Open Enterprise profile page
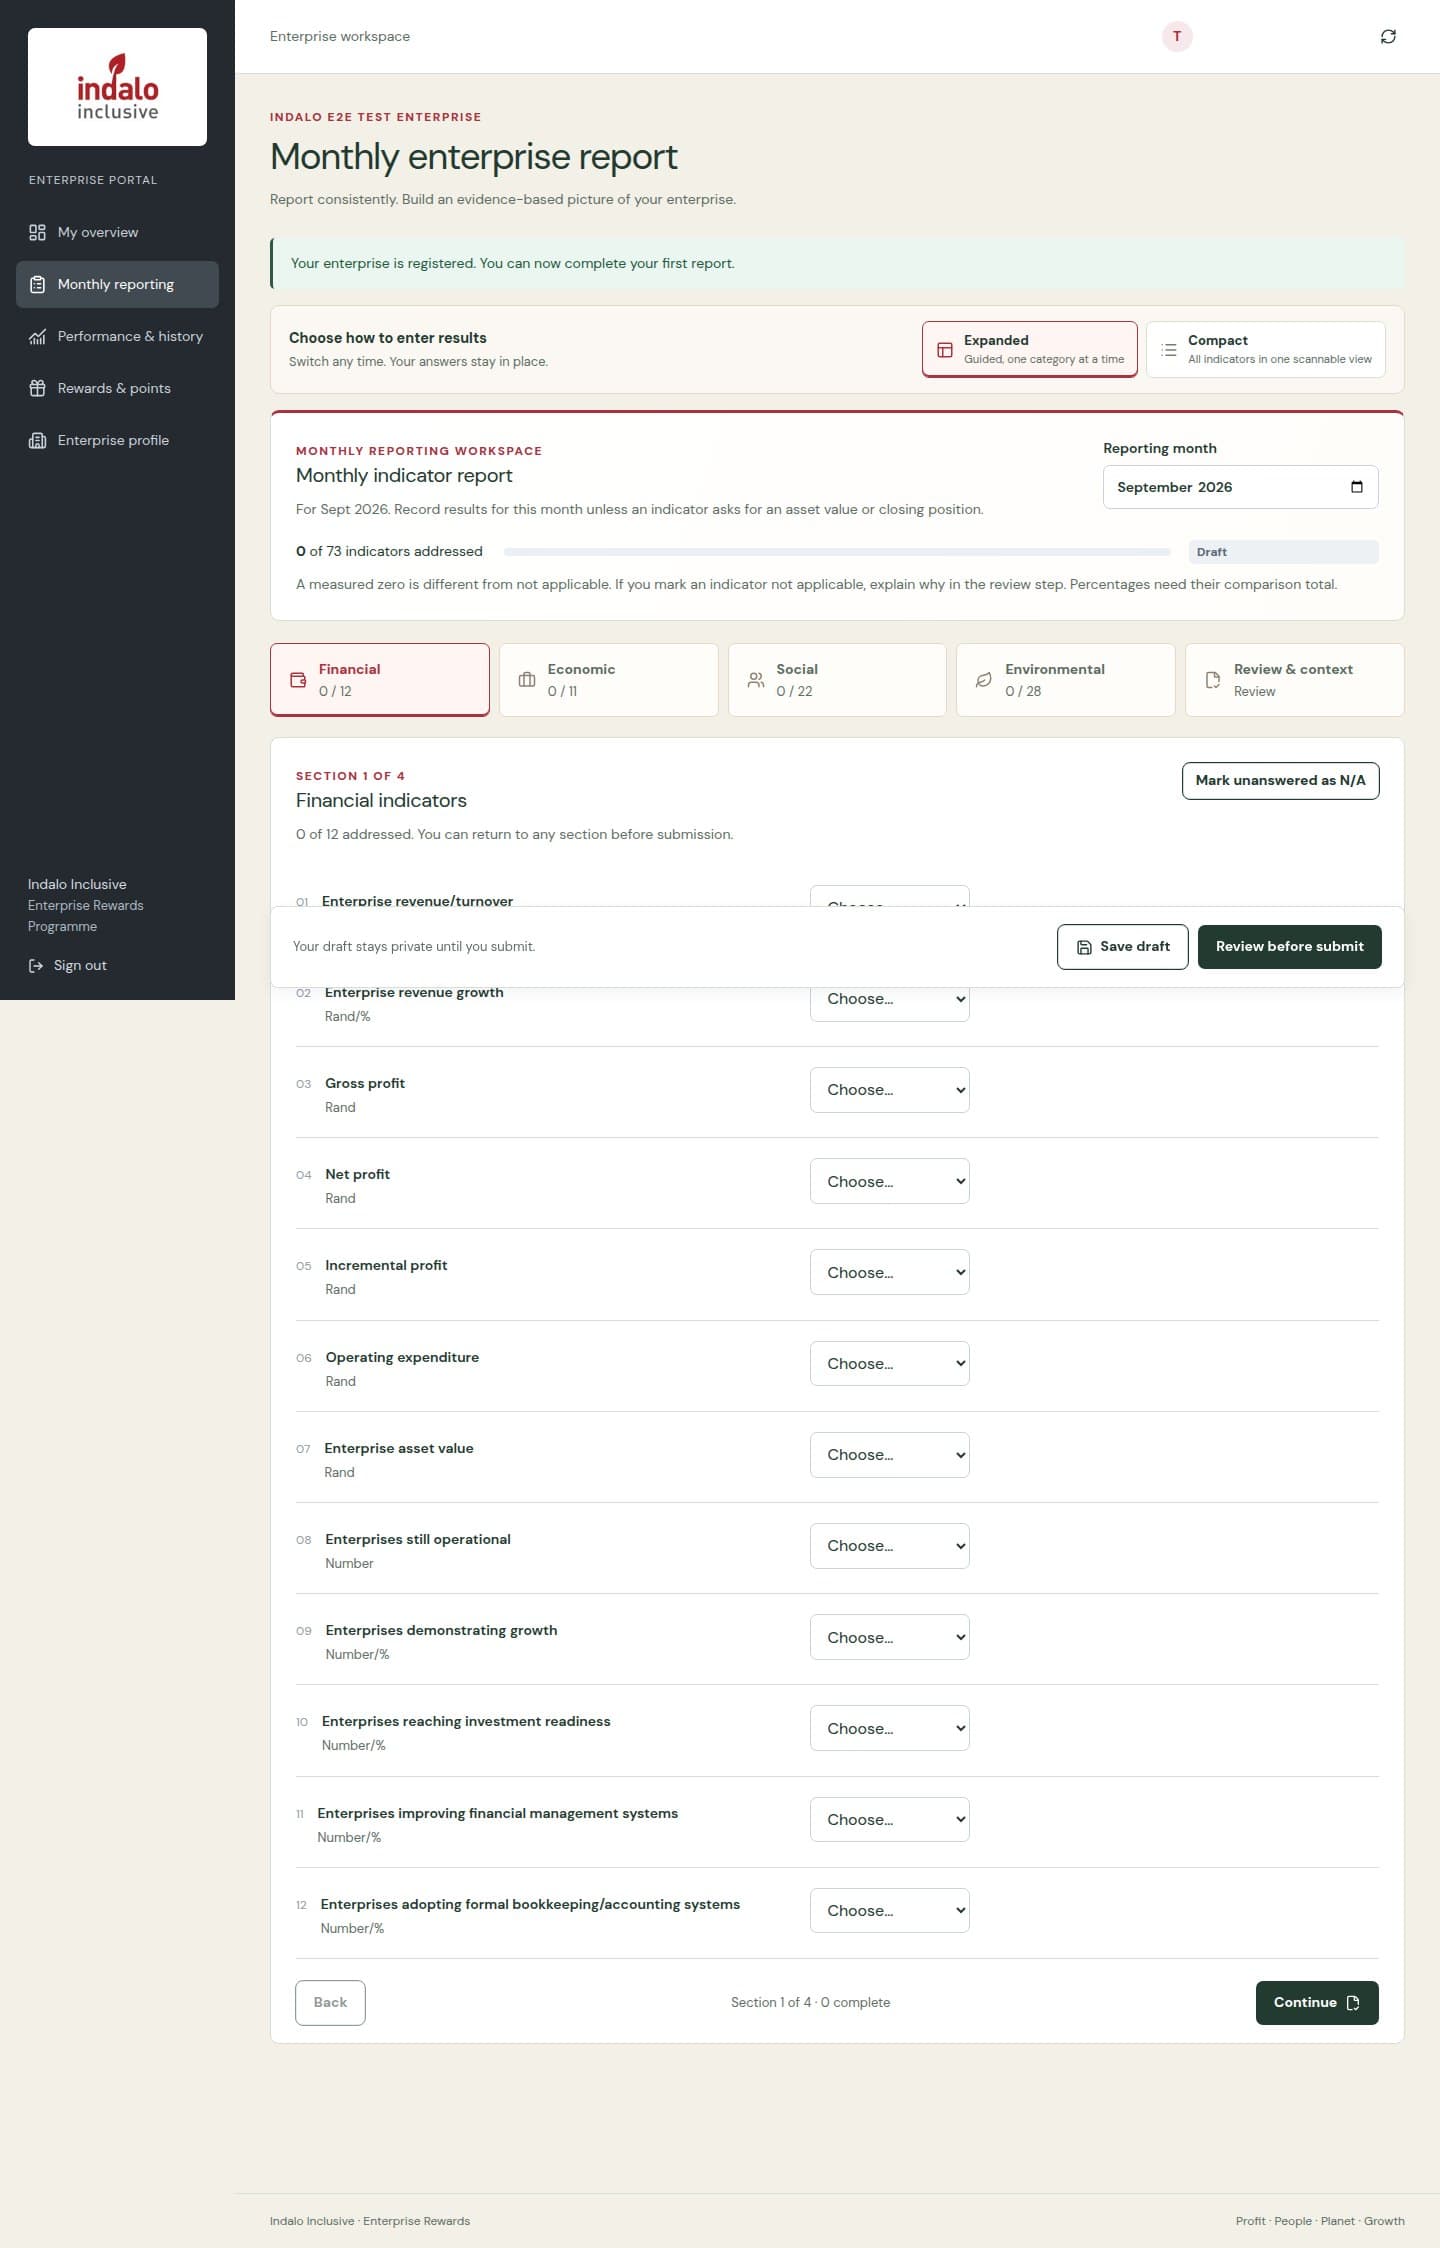1440x2248 pixels. pyautogui.click(x=117, y=440)
